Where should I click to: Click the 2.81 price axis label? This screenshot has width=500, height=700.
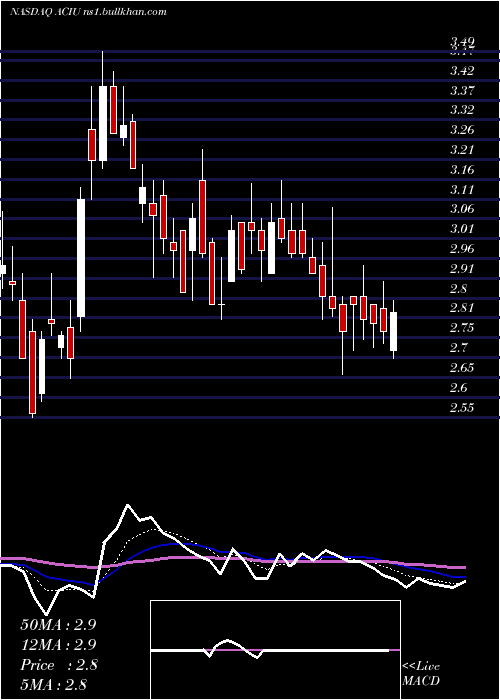[x=462, y=308]
